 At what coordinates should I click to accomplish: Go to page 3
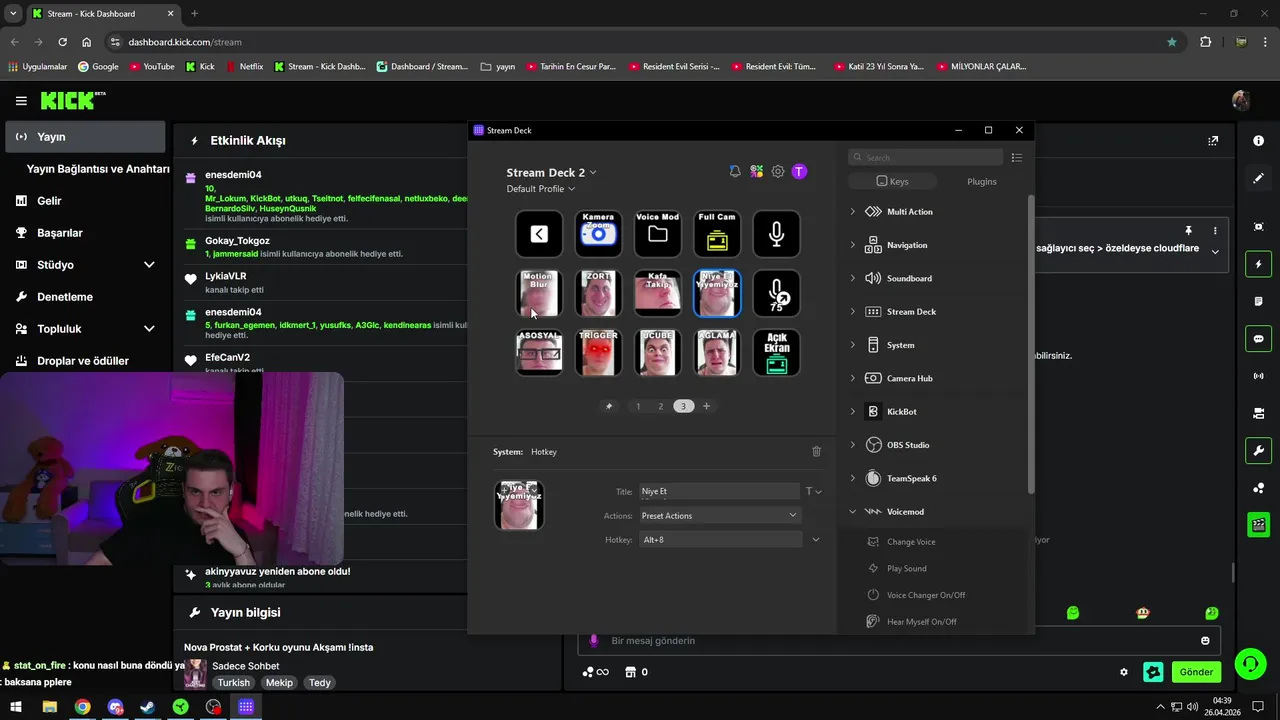[684, 406]
